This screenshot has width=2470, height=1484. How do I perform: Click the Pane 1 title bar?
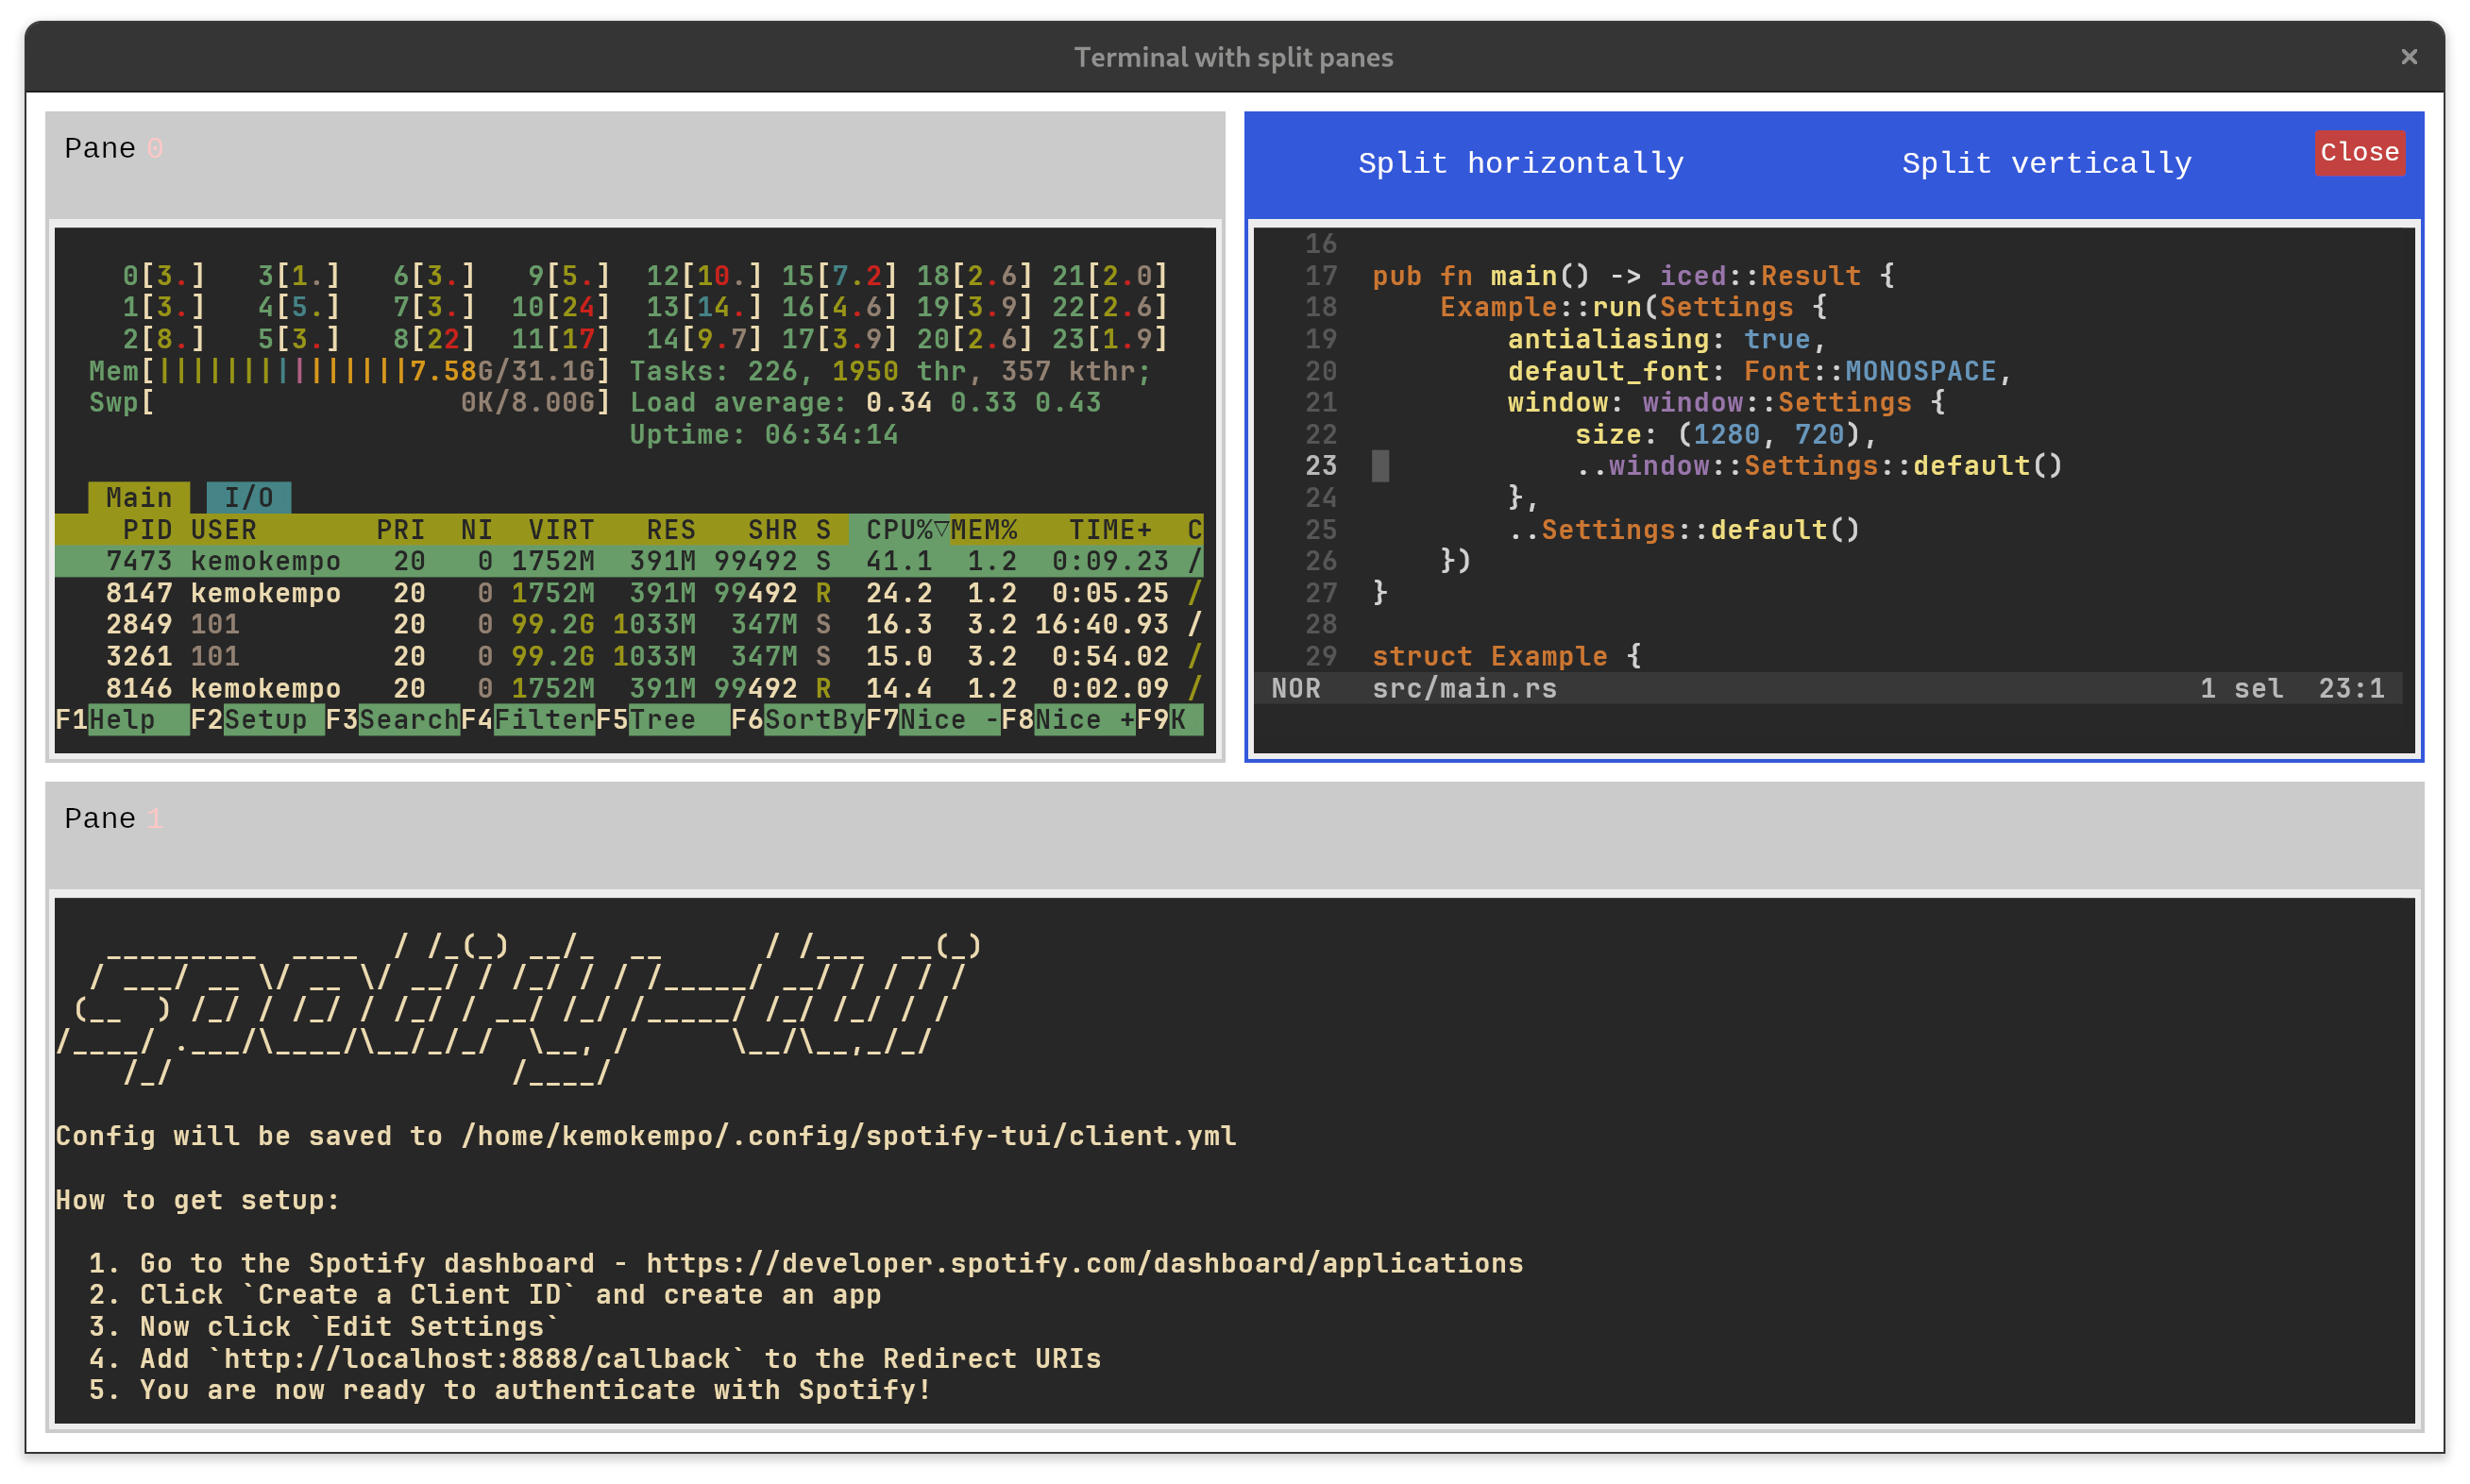point(1234,835)
